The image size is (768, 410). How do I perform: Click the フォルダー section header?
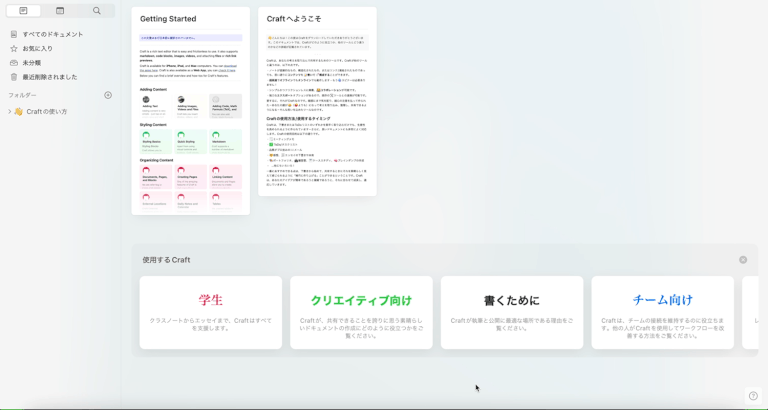[22, 95]
